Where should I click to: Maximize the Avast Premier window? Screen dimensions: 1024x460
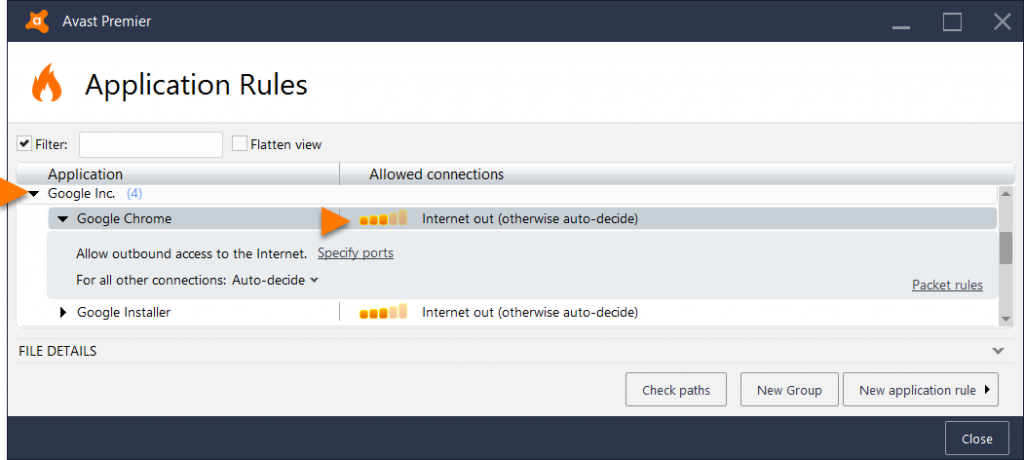pos(952,21)
